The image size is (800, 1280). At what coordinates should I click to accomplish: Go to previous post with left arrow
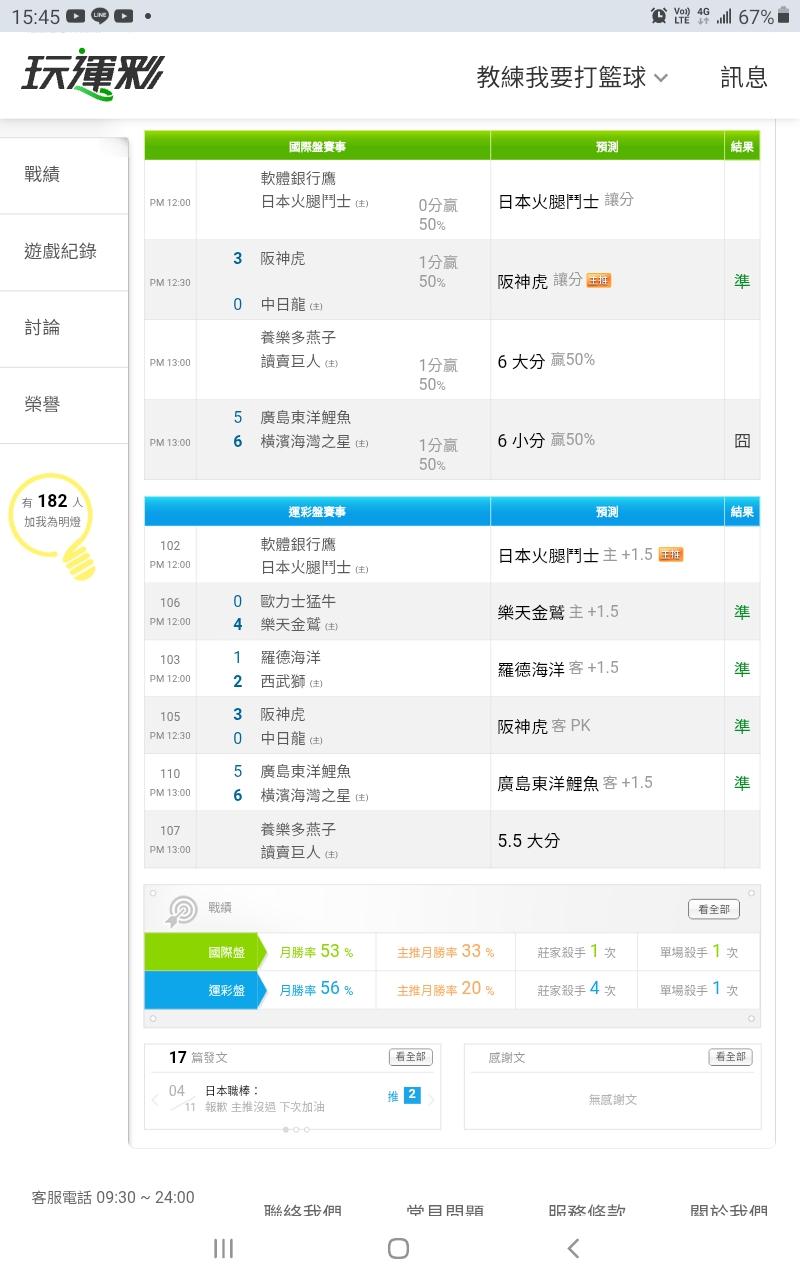tap(155, 1099)
